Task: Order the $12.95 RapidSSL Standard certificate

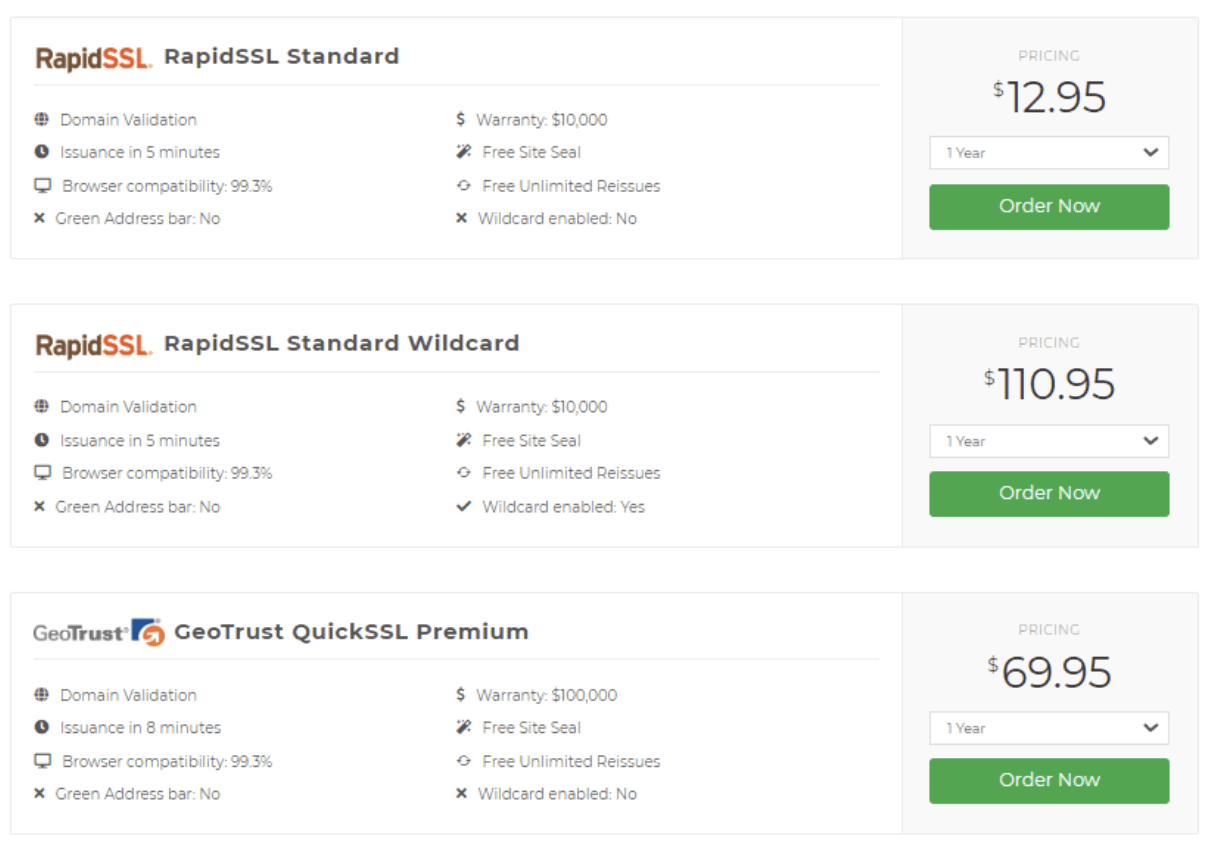Action: click(x=1048, y=207)
